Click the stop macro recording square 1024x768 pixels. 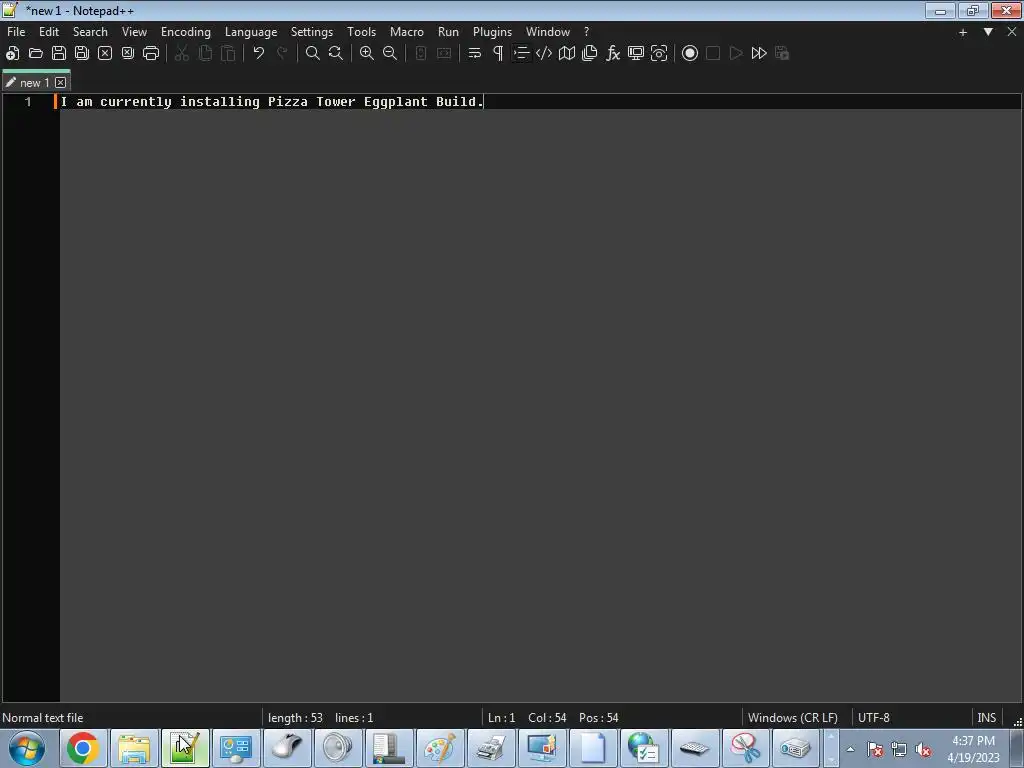point(713,54)
